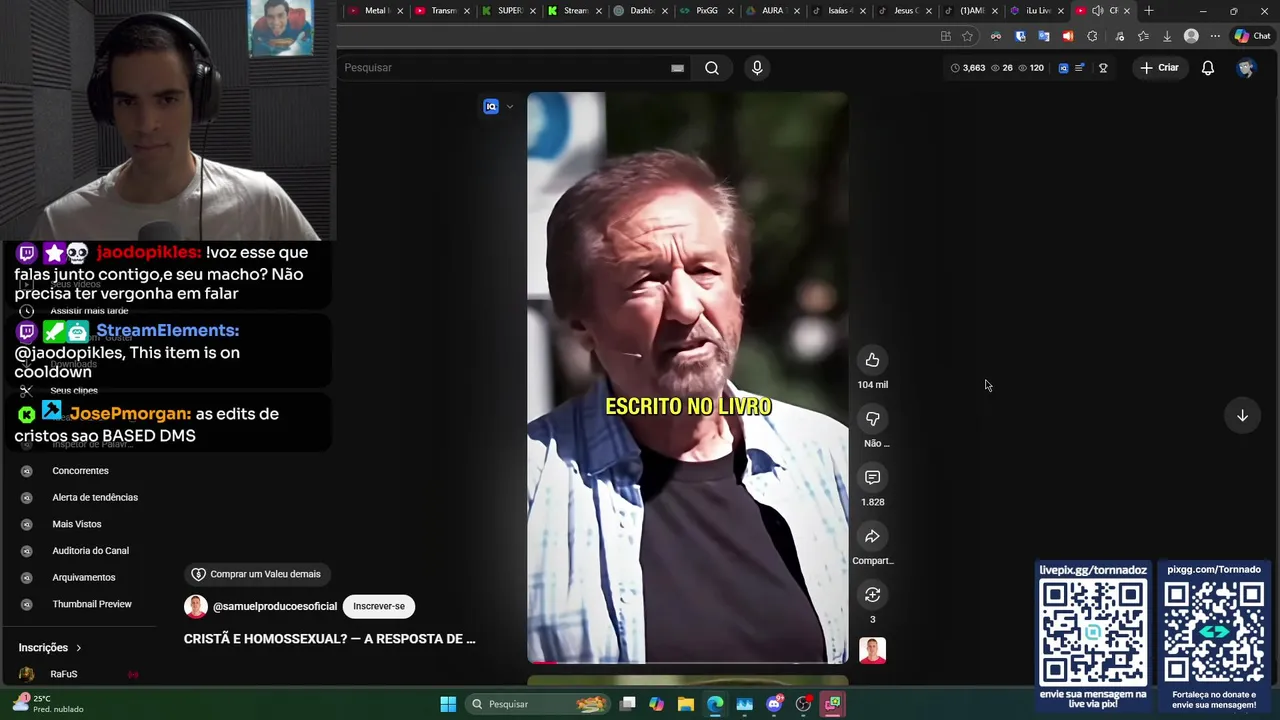This screenshot has height=720, width=1280.
Task: Open Copilot Chat in Edge
Action: 1252,36
